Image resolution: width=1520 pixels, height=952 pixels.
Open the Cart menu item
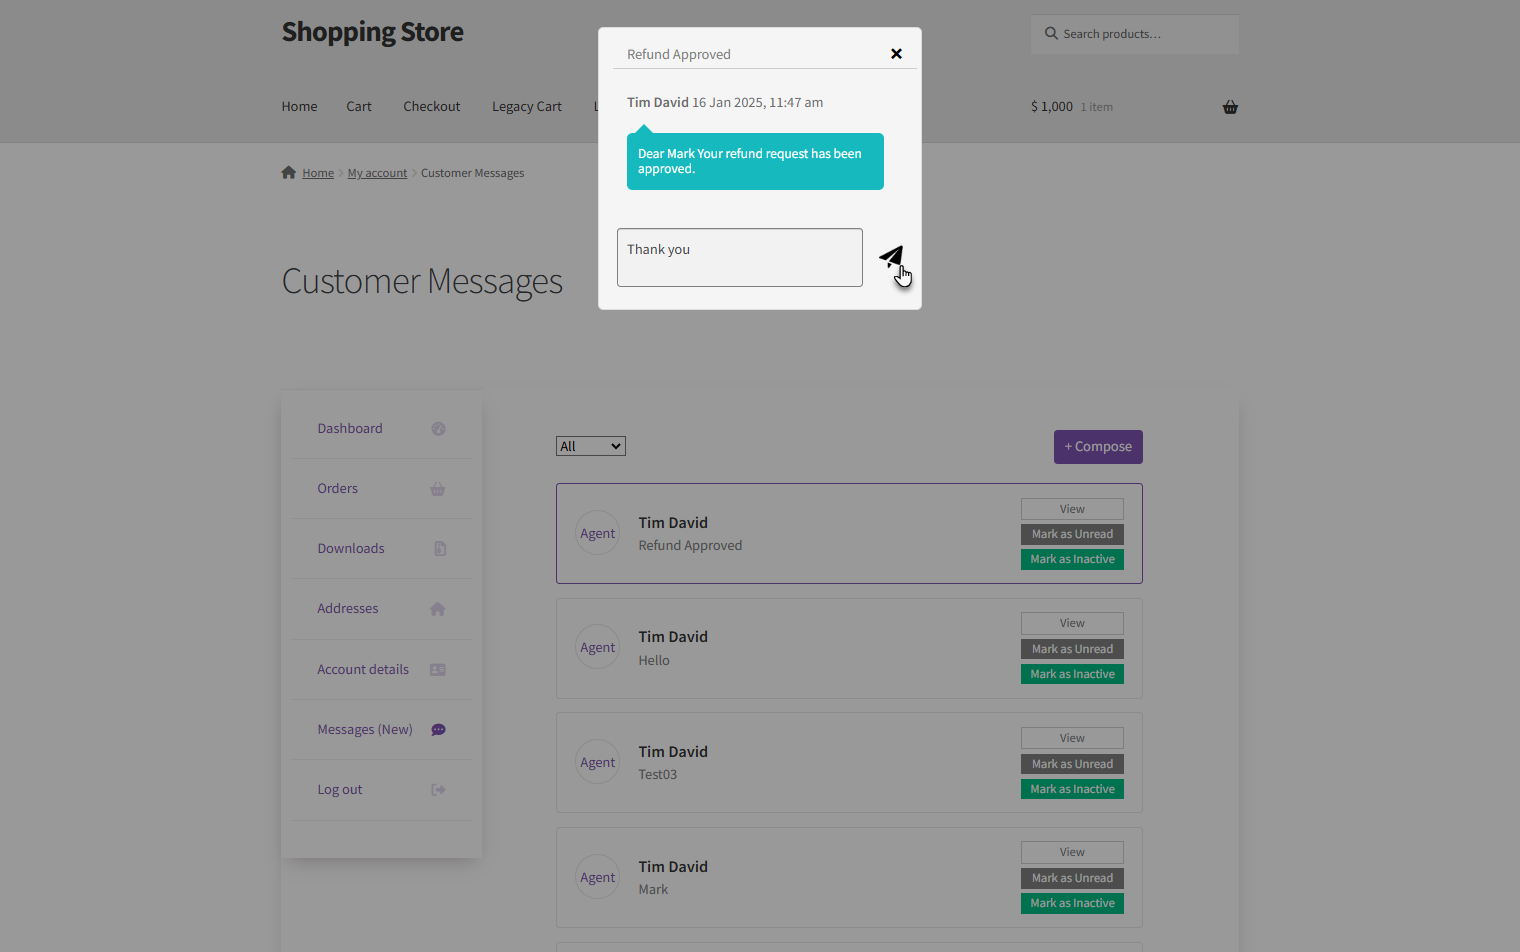(x=359, y=106)
